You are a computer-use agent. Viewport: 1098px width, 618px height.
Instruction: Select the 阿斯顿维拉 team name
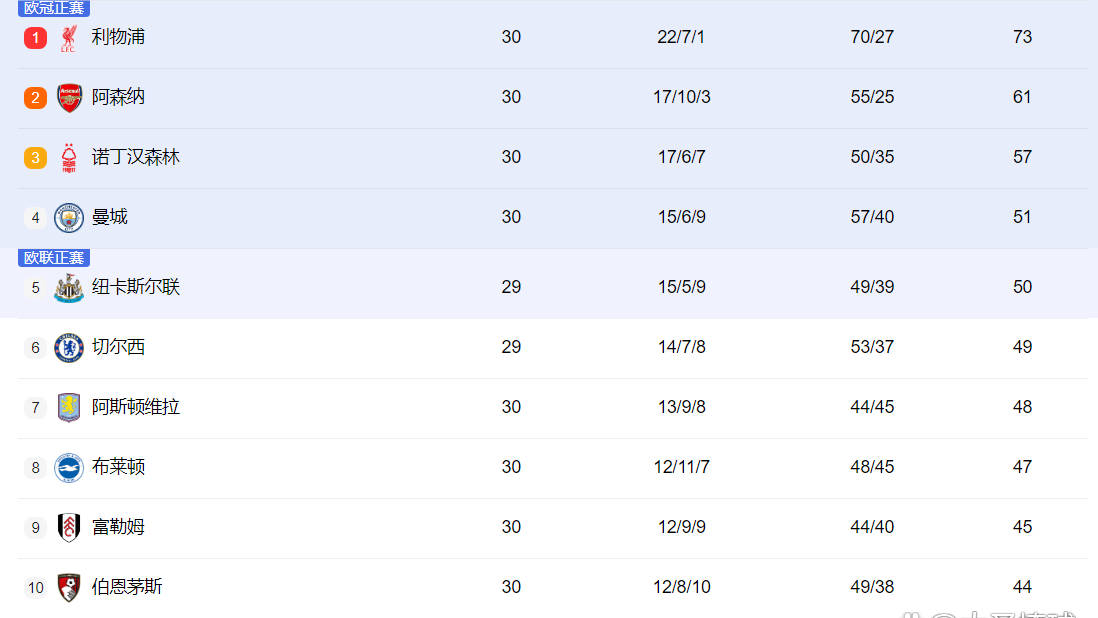point(136,407)
